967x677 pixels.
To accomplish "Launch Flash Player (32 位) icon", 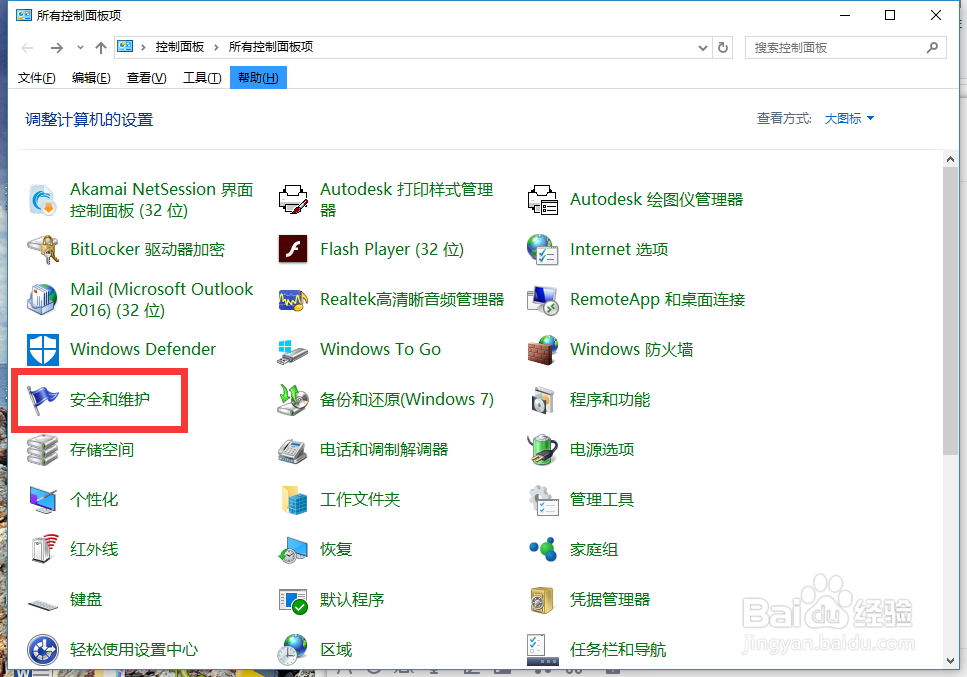I will [x=293, y=249].
